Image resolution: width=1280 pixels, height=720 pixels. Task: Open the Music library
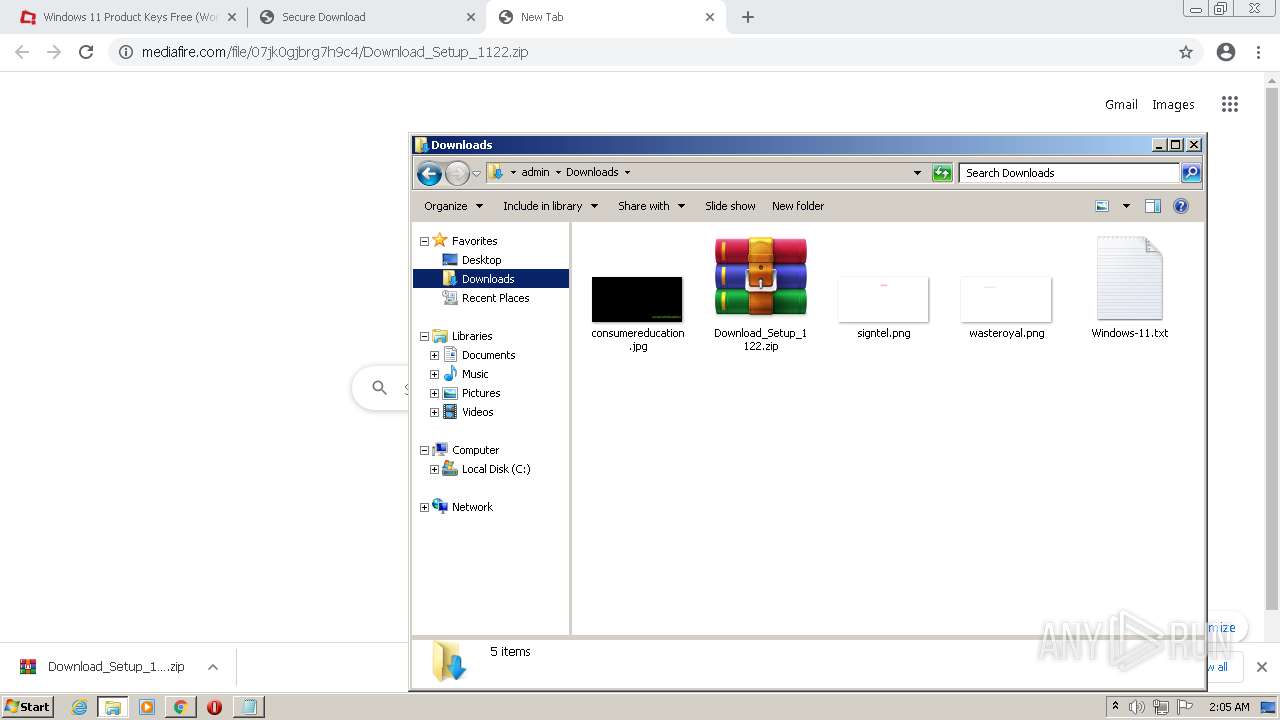(x=474, y=374)
